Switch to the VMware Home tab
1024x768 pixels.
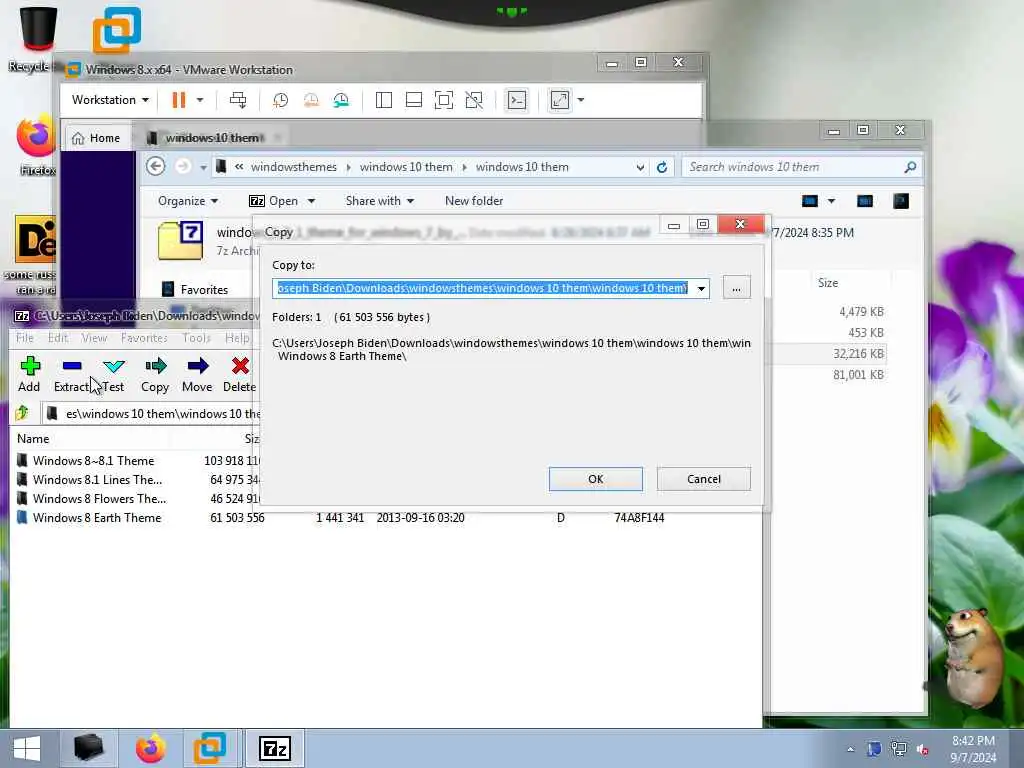pos(97,138)
